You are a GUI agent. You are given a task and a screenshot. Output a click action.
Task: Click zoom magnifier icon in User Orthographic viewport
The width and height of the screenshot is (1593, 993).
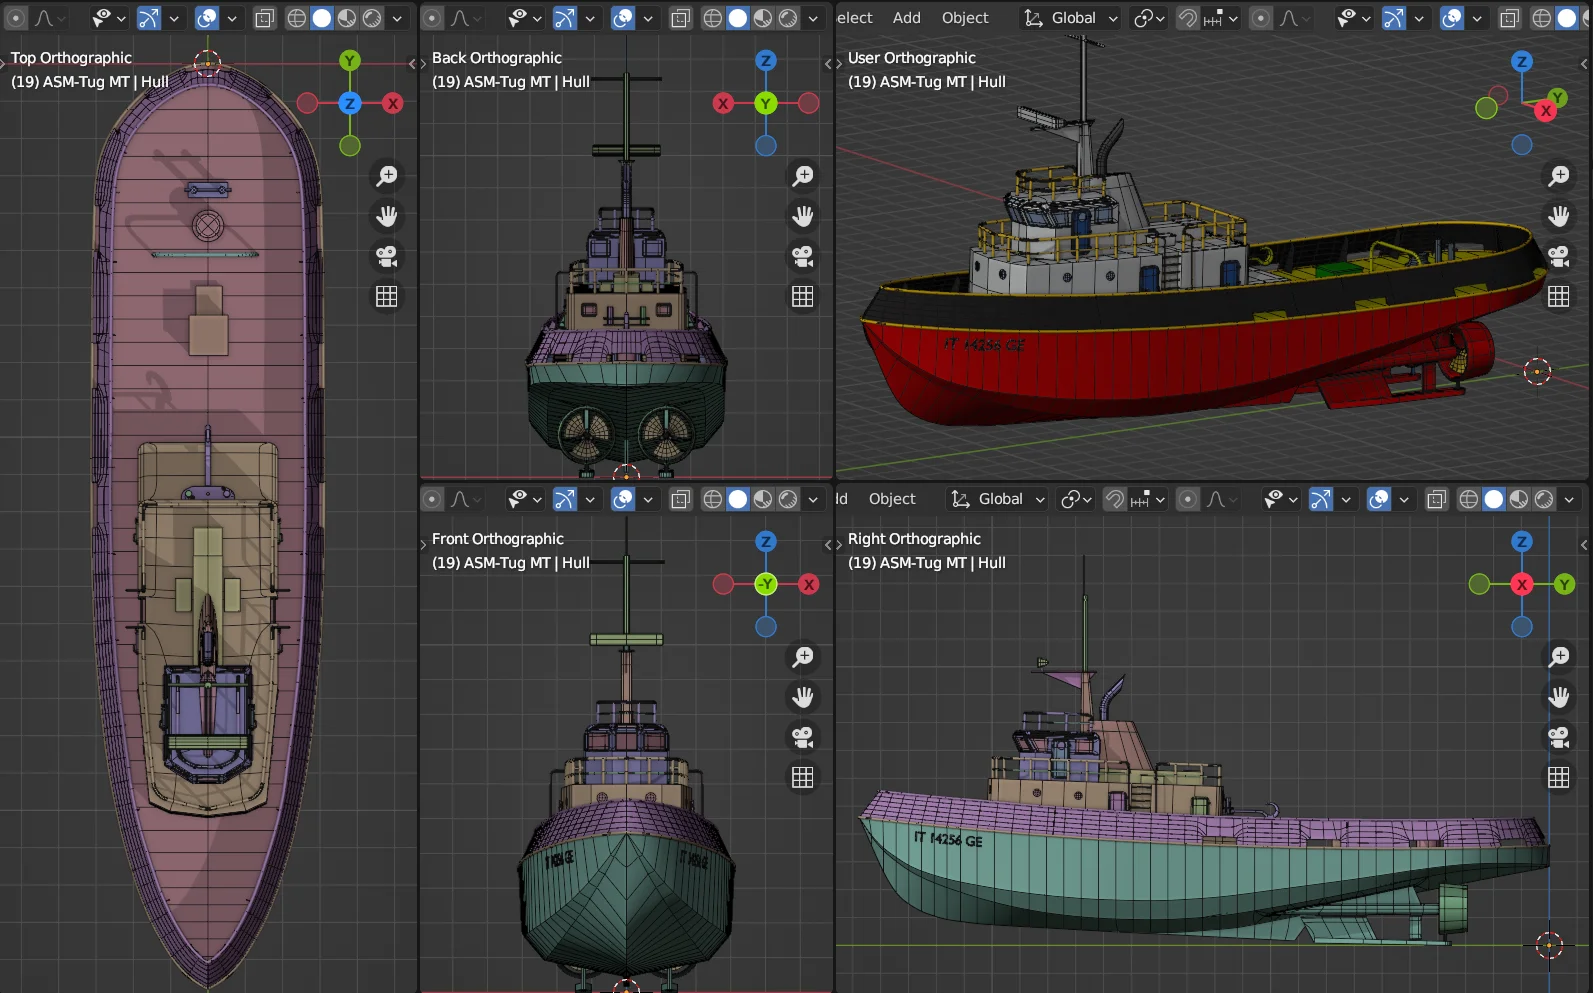click(x=1559, y=176)
